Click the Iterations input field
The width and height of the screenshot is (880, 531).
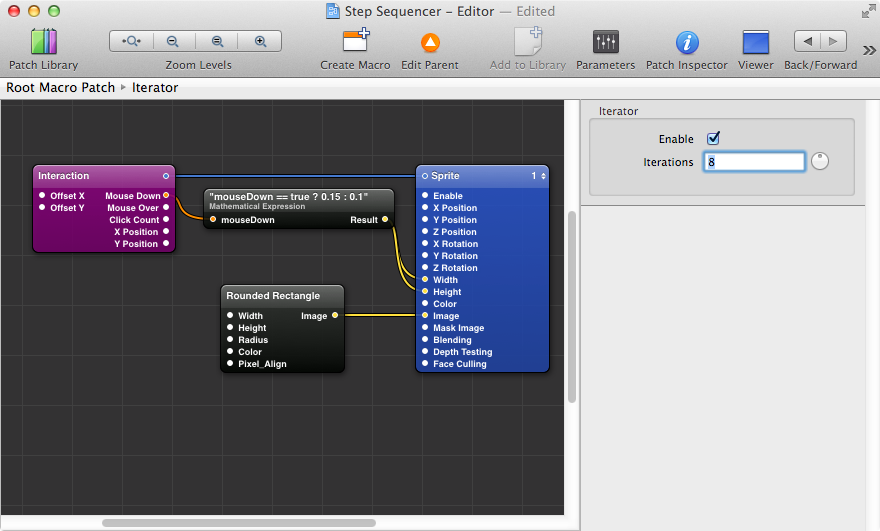[x=754, y=162]
